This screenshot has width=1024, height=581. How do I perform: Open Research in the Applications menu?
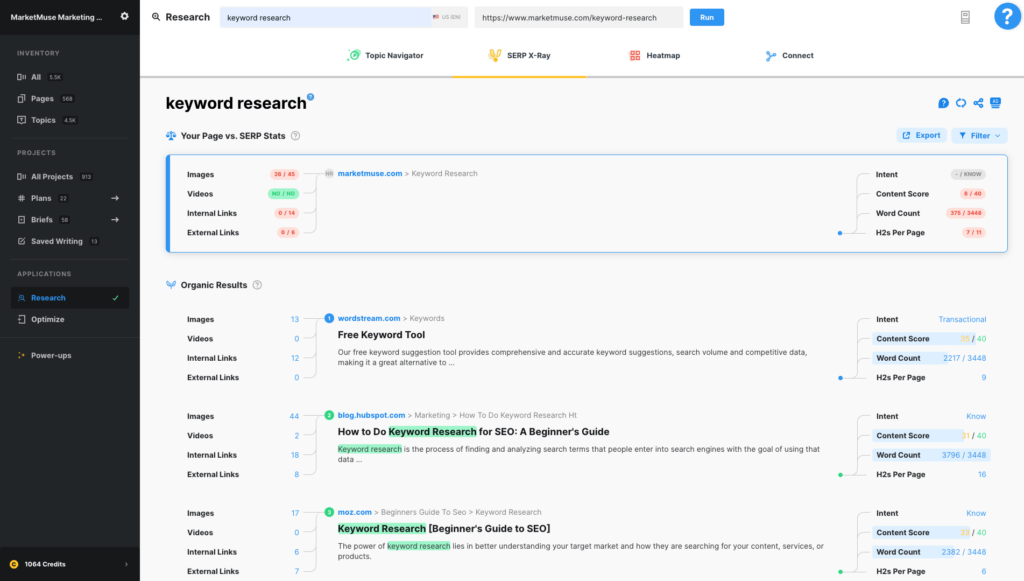70,298
